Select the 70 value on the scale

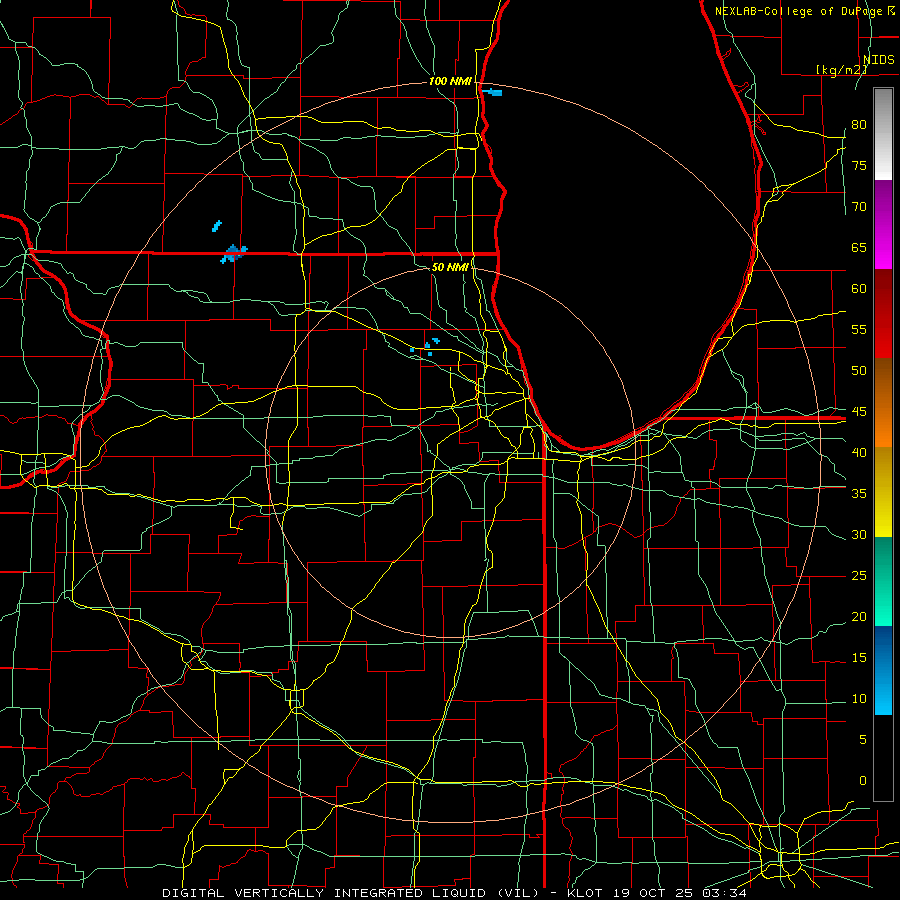pyautogui.click(x=859, y=207)
